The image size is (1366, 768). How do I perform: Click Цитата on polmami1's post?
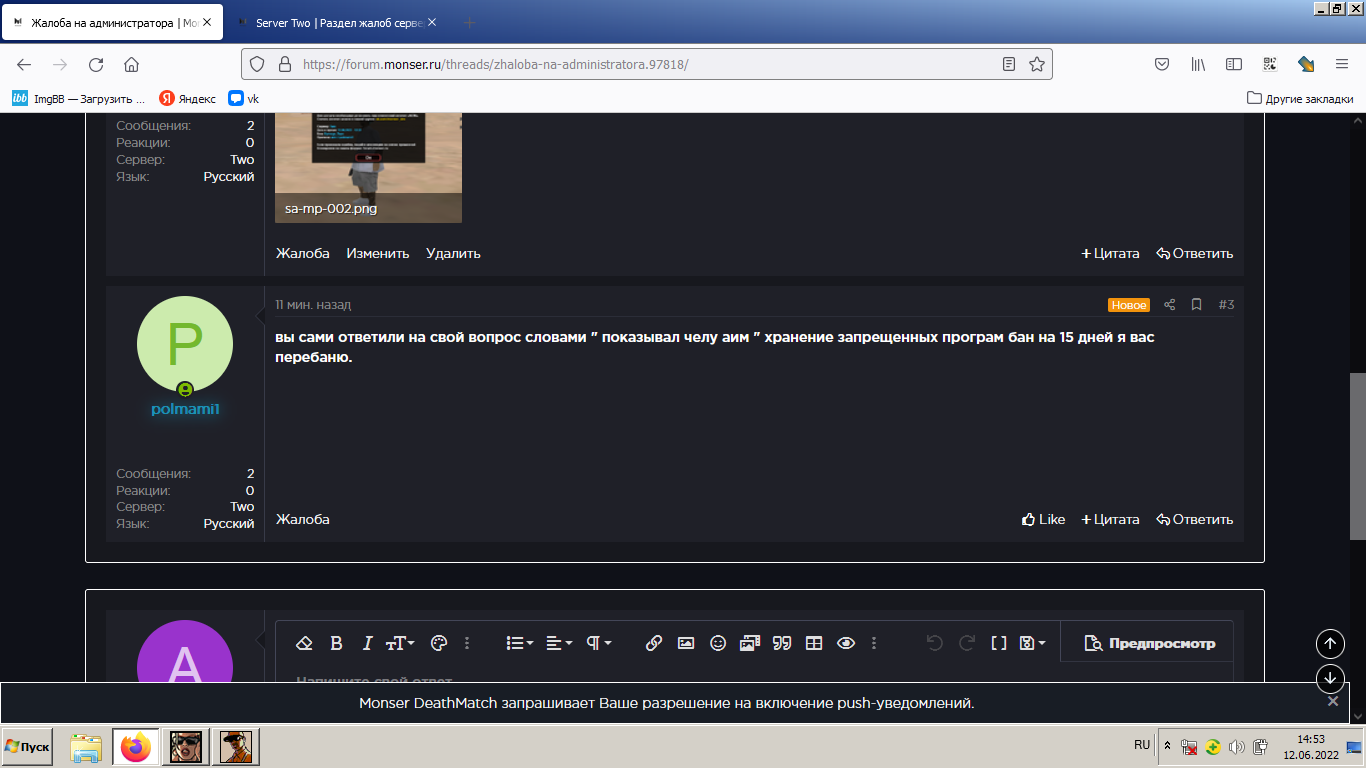point(1110,520)
